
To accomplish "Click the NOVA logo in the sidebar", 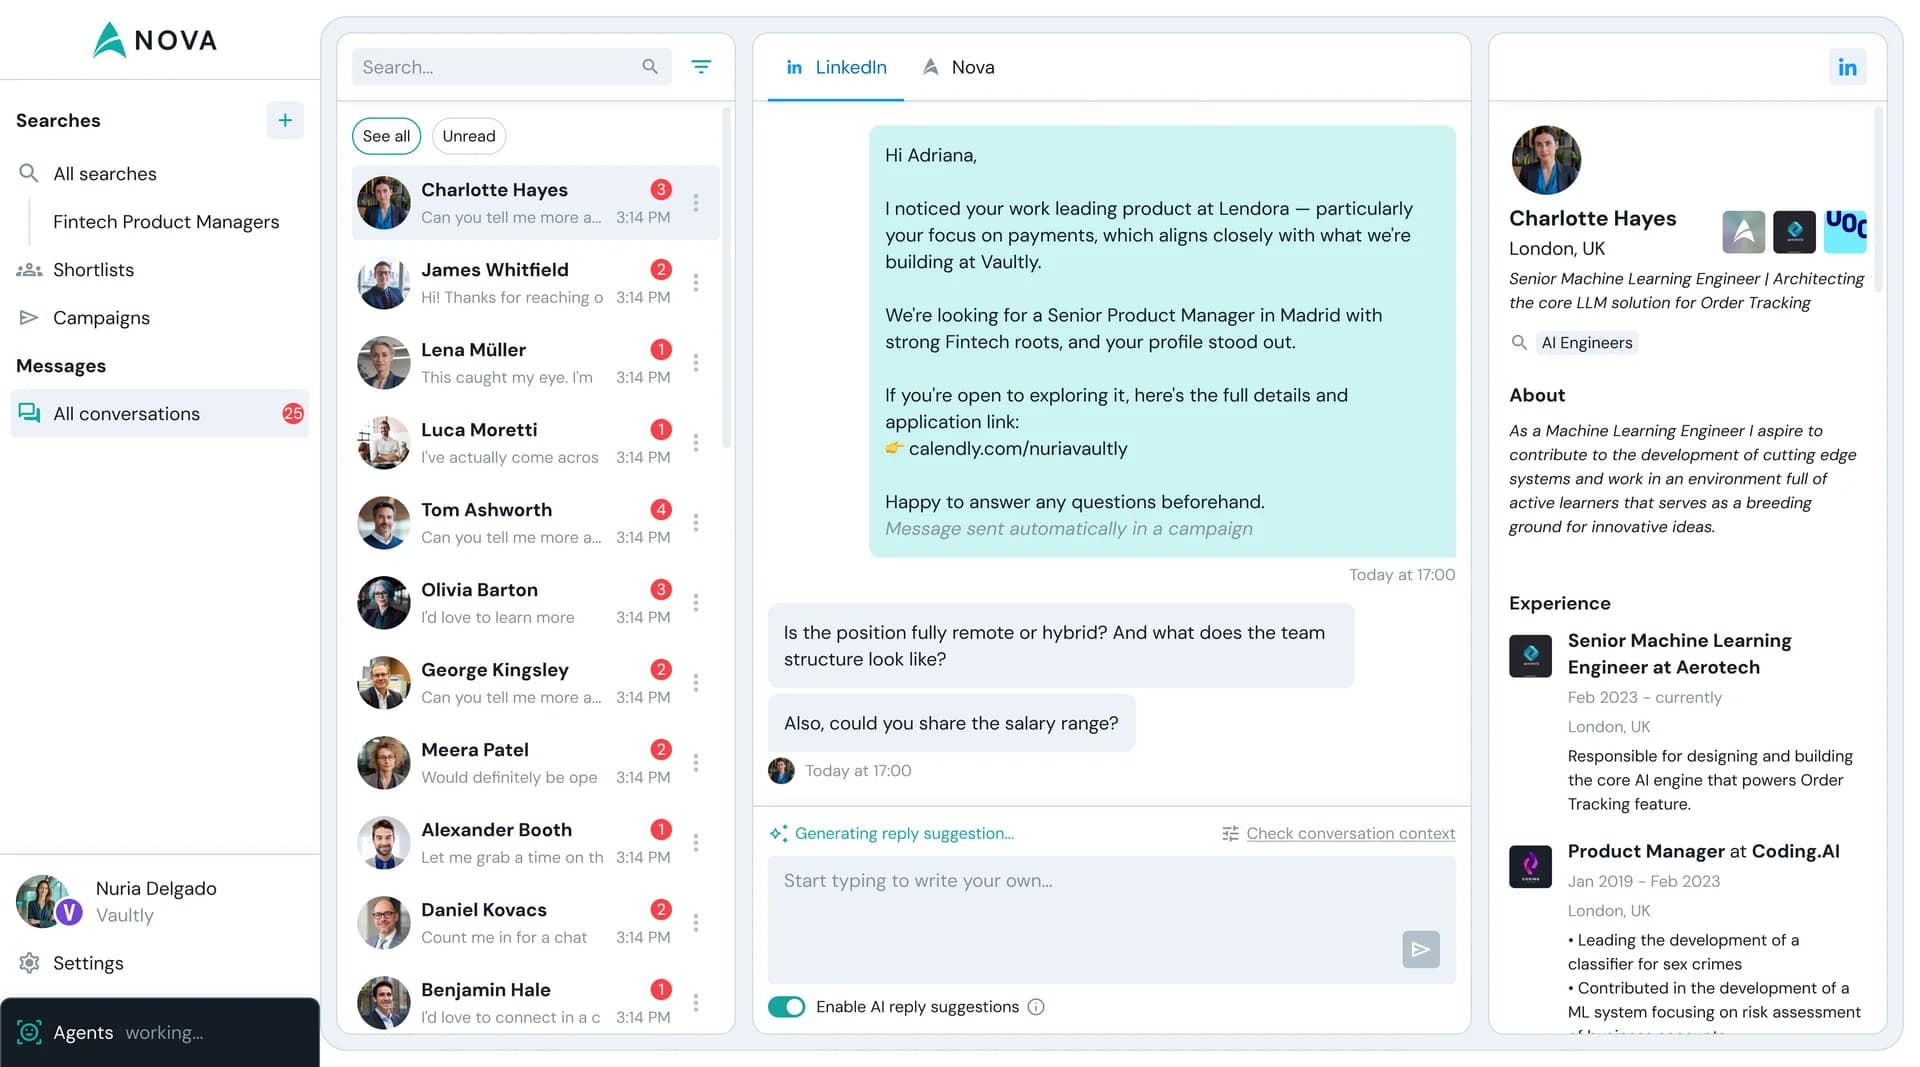I will coord(155,40).
